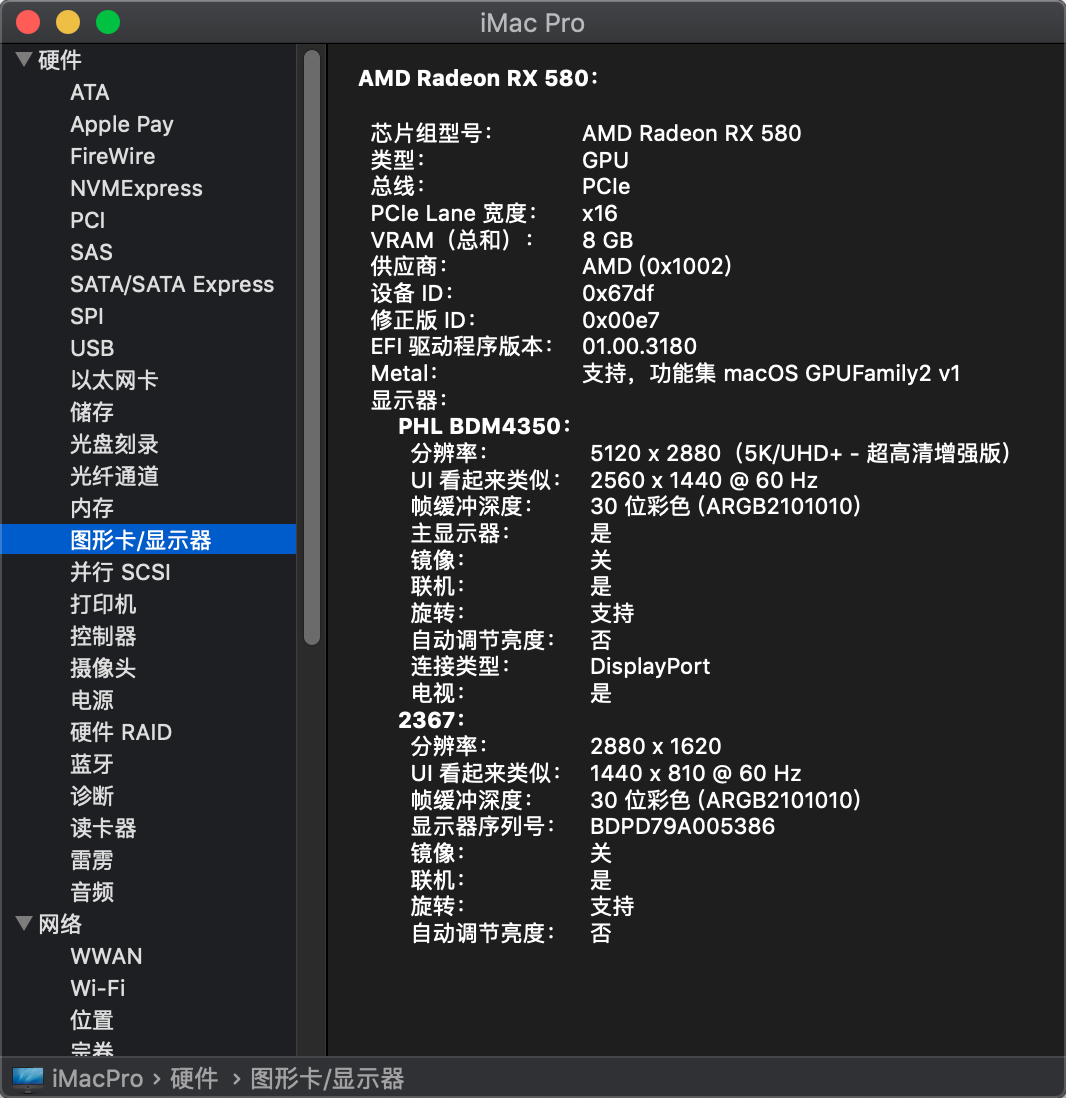The image size is (1066, 1098).
Task: Click 2560 x 1440 @ 60 Hz value
Action: tap(704, 480)
